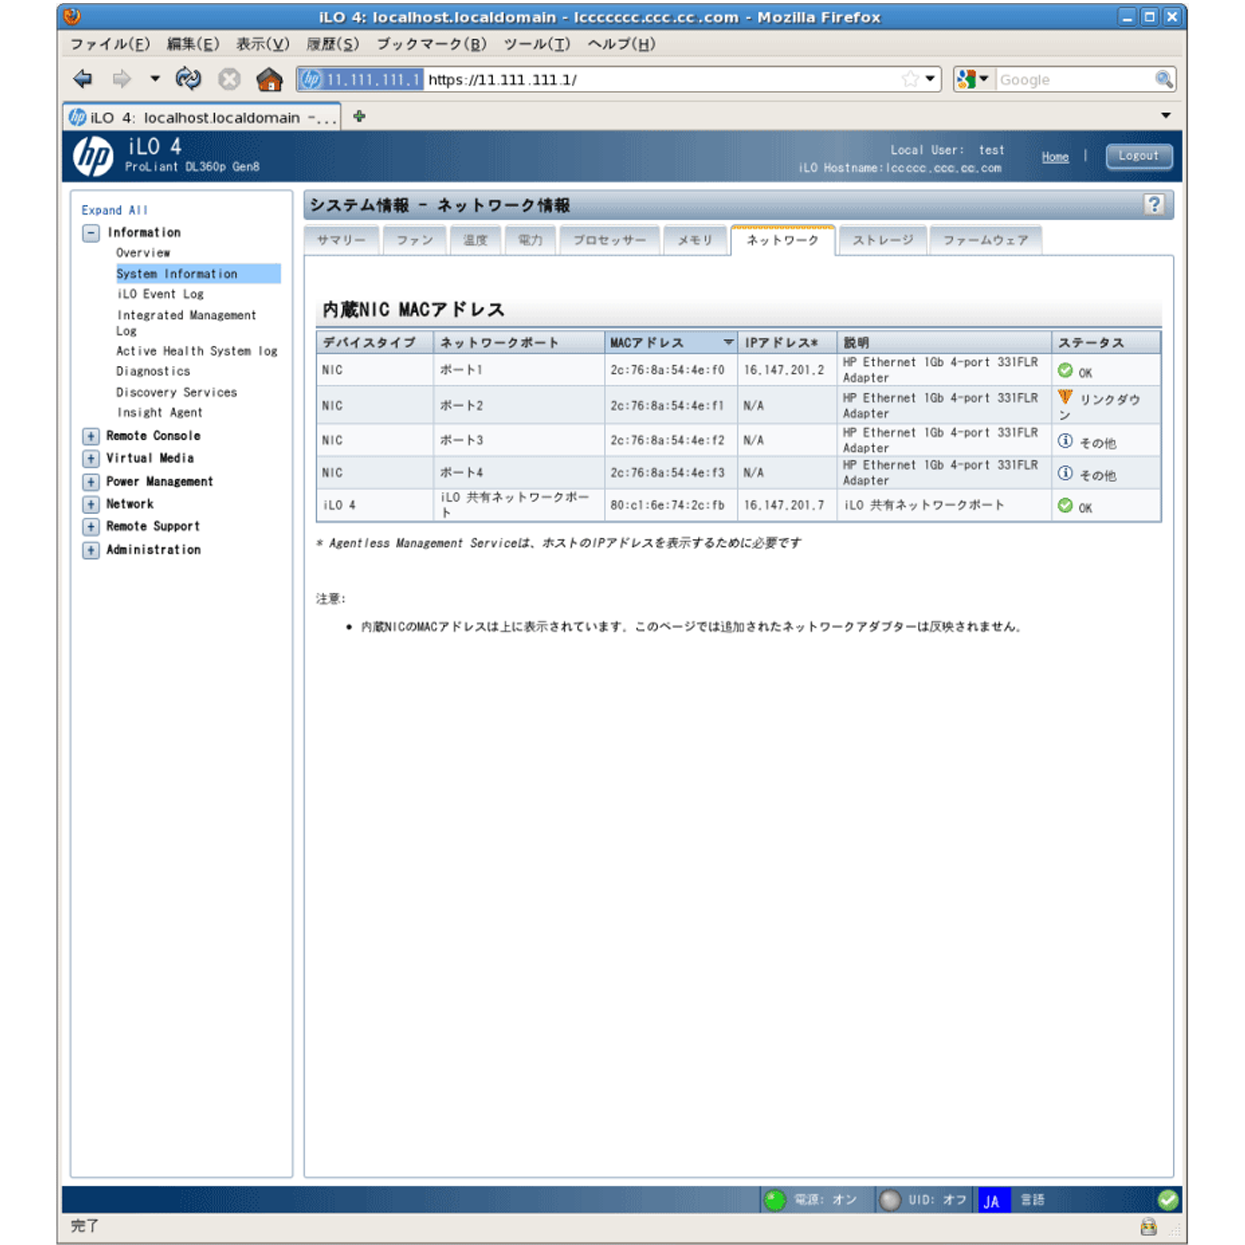
Task: Switch to the ストレージ tab
Action: click(882, 240)
